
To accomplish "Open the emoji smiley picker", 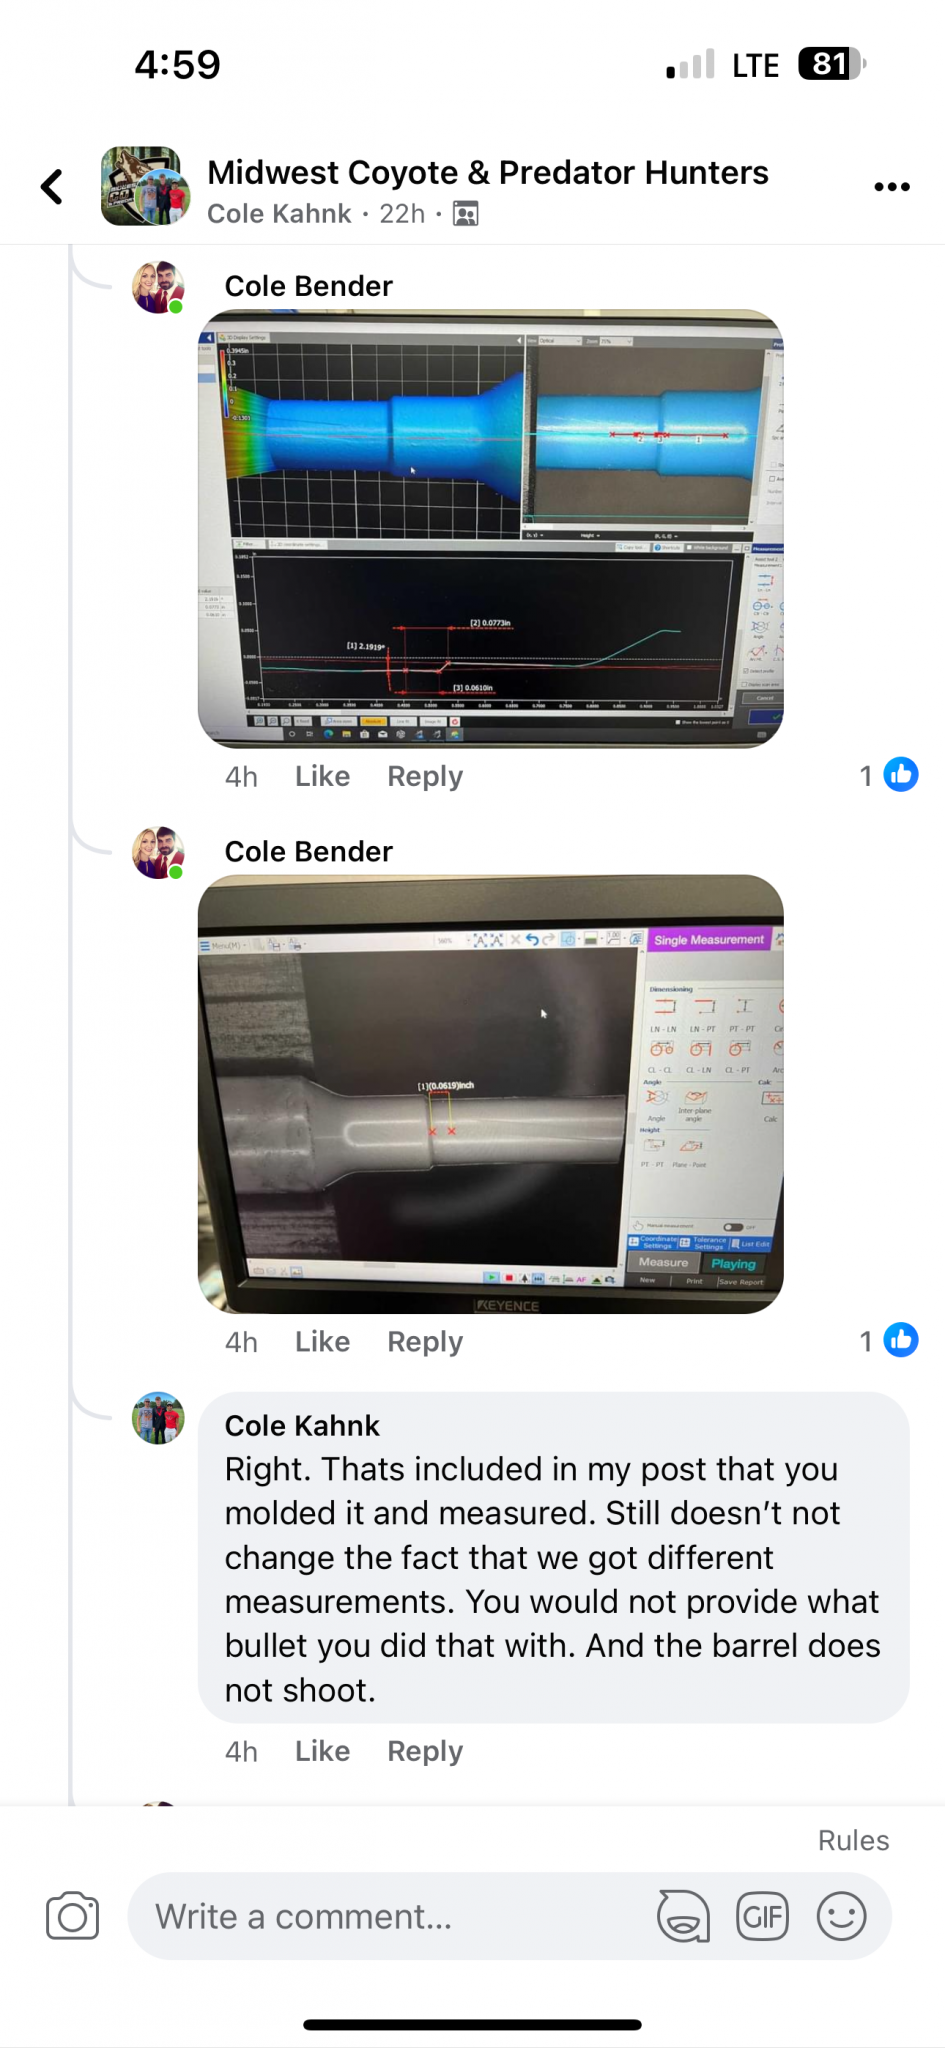I will tap(842, 1916).
